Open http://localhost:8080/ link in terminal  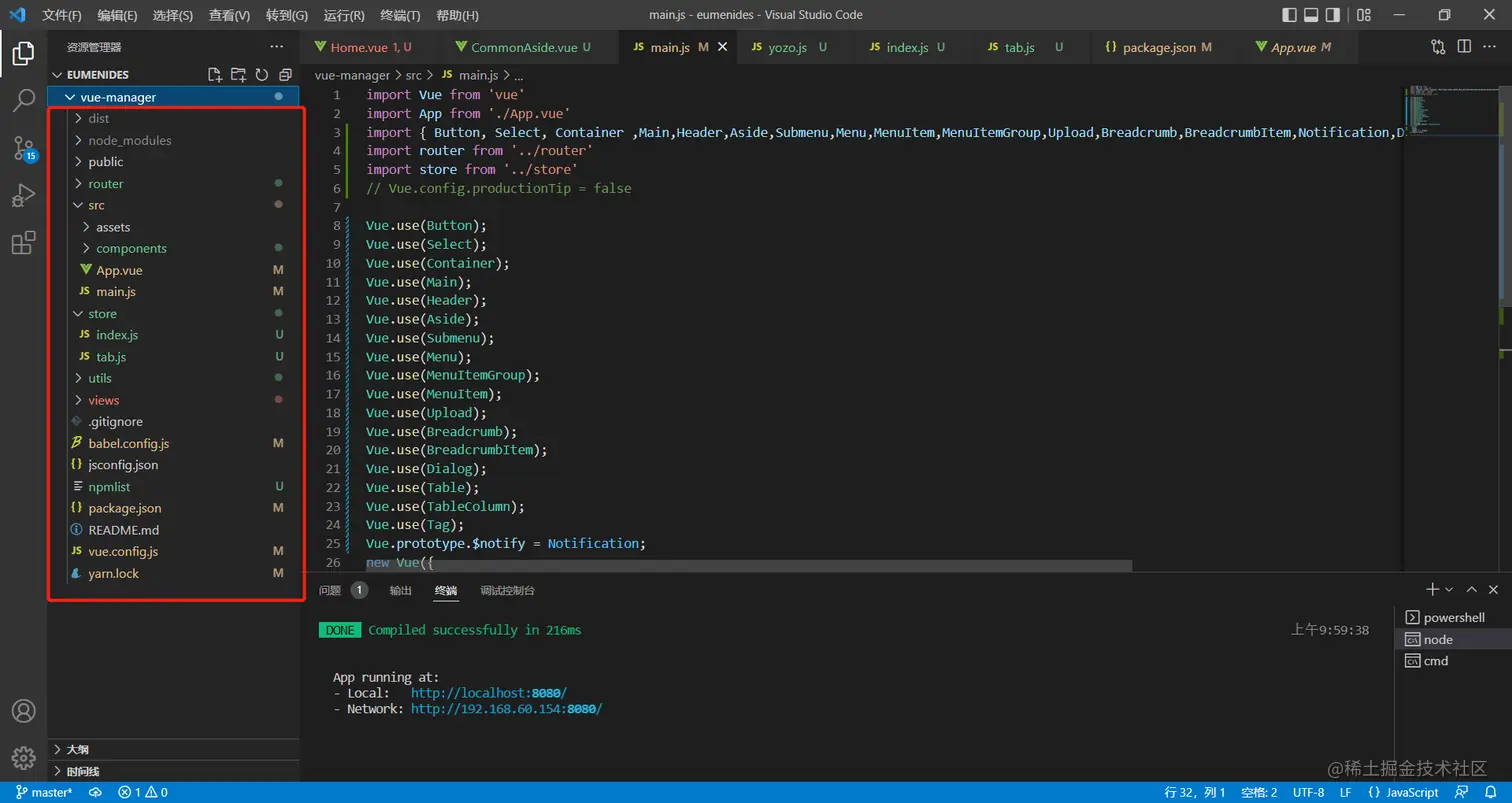[489, 693]
